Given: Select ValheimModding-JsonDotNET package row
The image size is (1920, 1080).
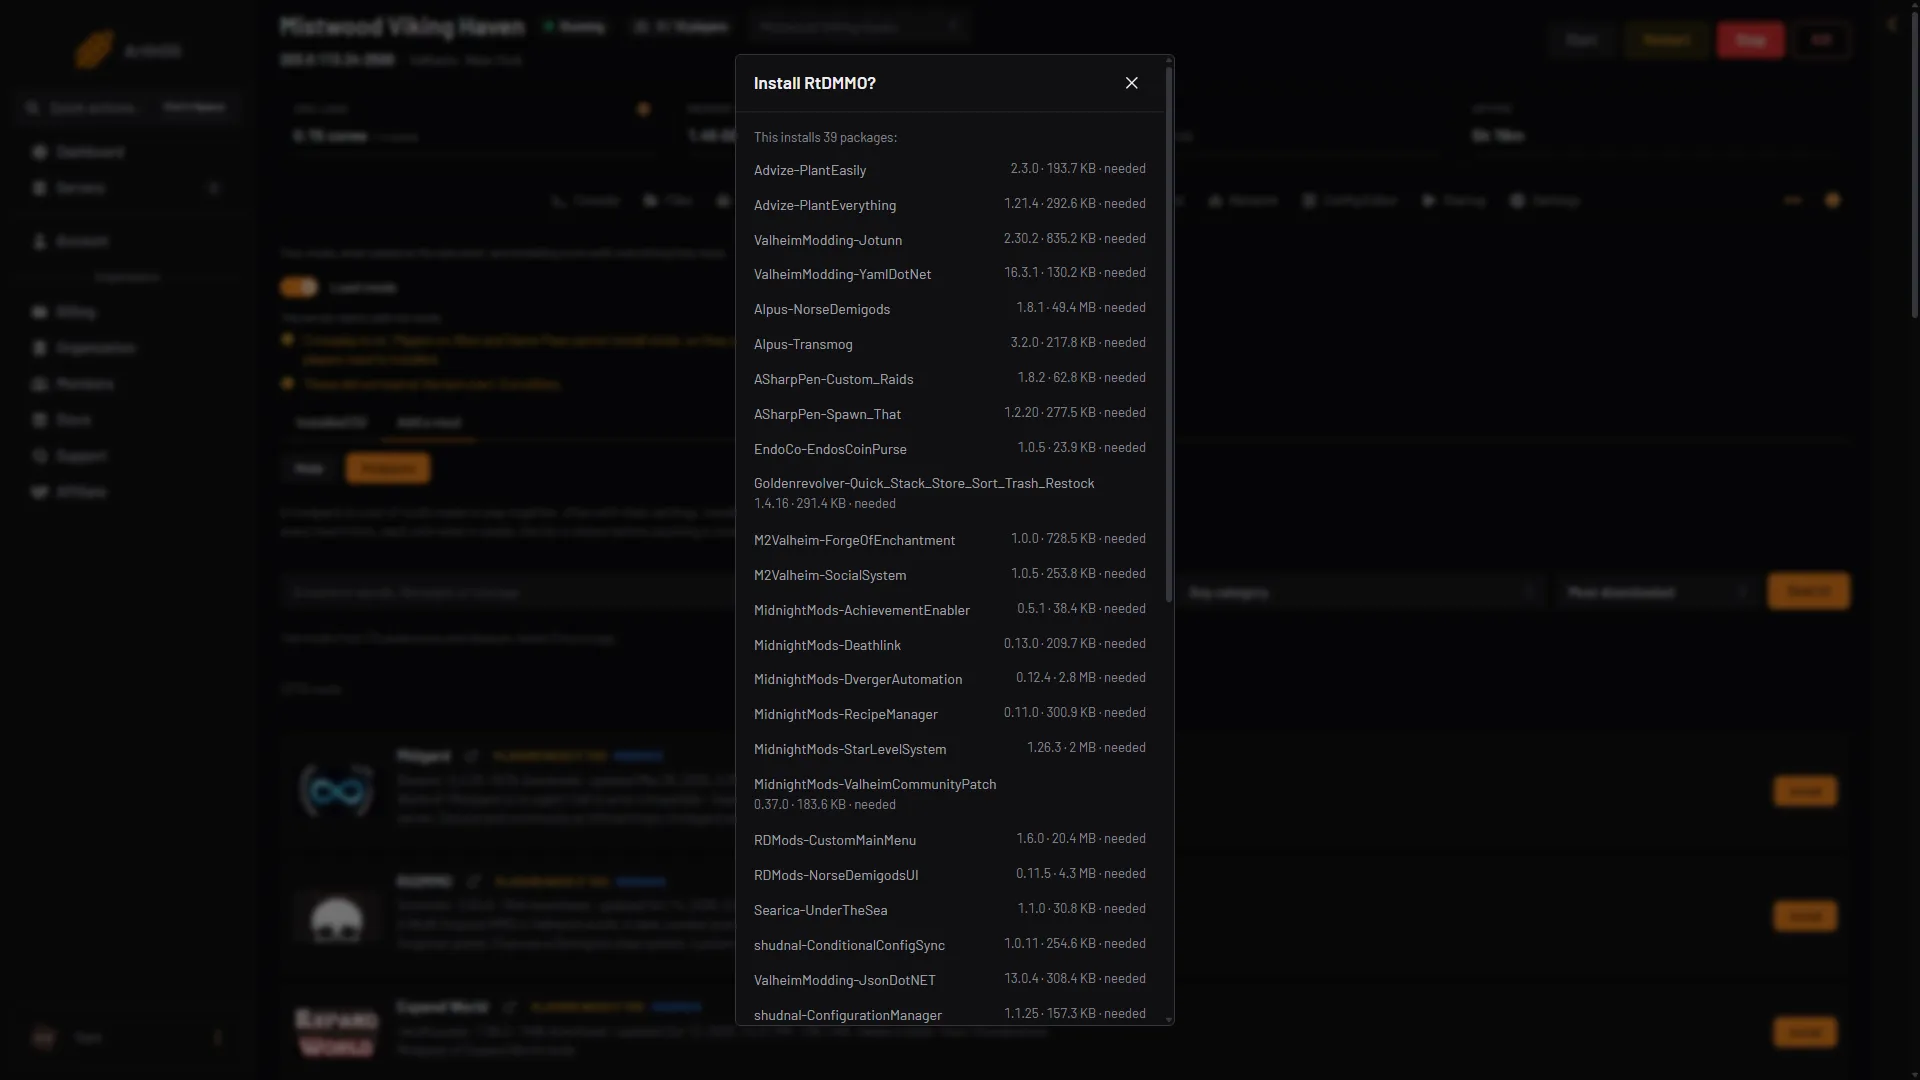Looking at the screenshot, I should (950, 980).
